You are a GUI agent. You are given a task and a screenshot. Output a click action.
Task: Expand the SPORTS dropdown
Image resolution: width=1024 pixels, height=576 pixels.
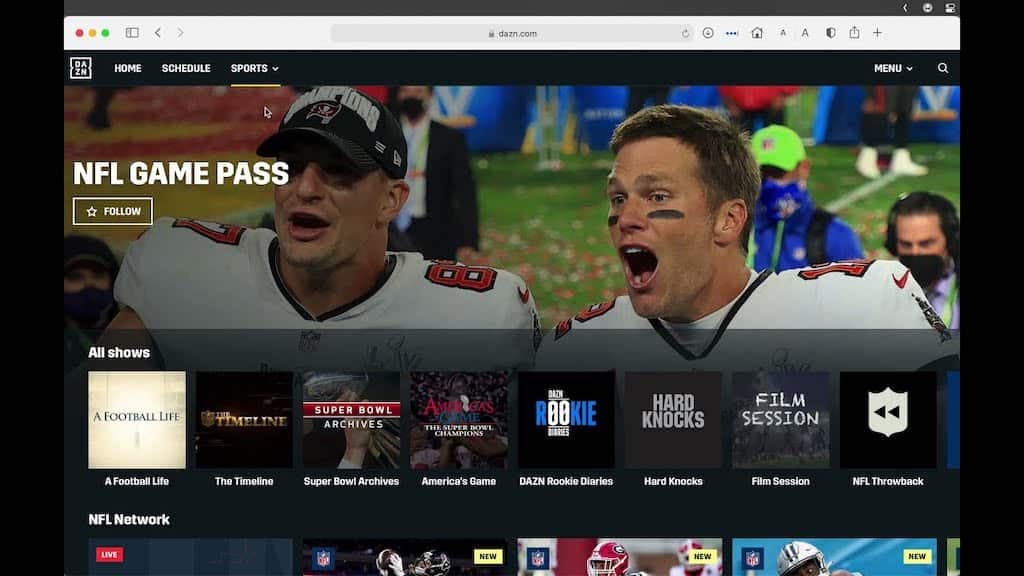(255, 68)
